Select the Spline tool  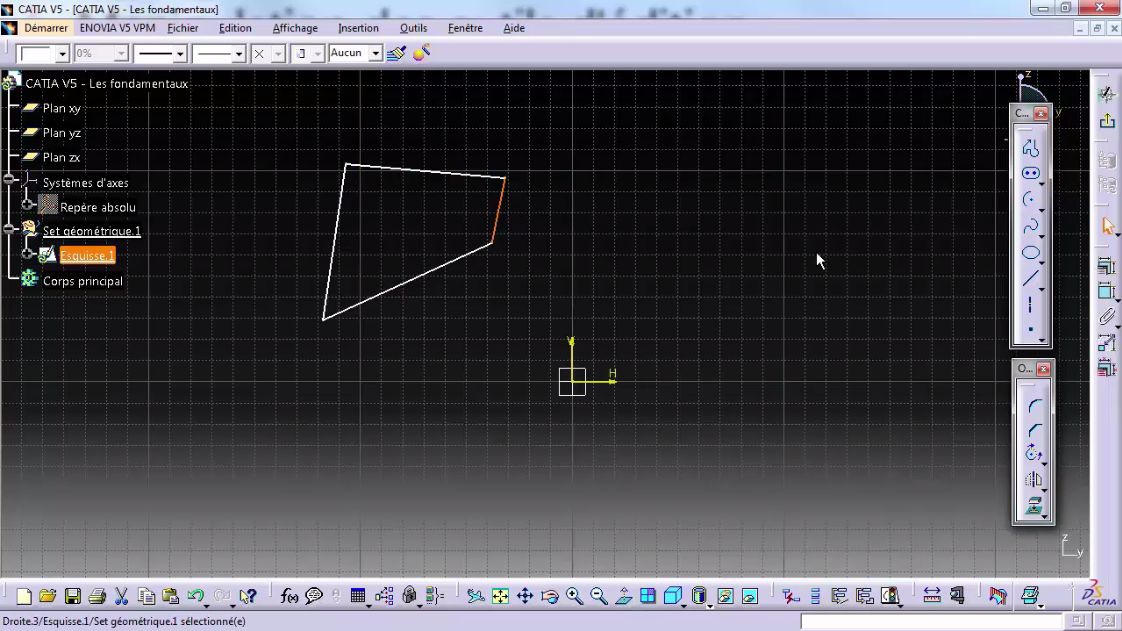[1031, 225]
